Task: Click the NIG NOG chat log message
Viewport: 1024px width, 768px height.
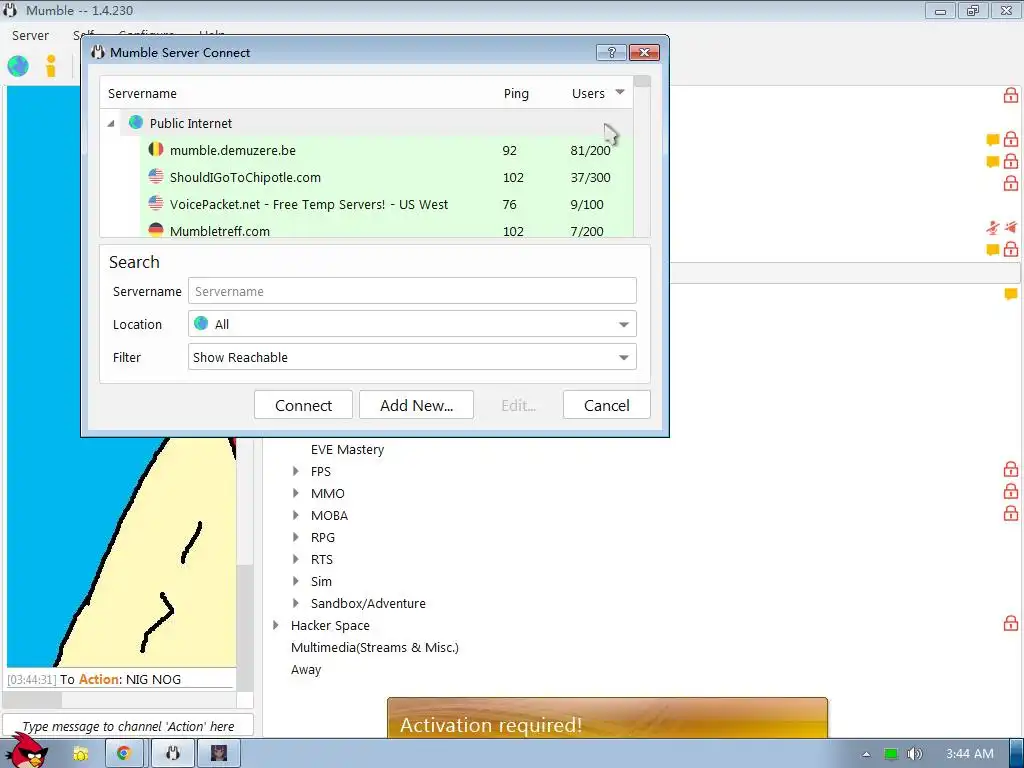Action: (120, 679)
